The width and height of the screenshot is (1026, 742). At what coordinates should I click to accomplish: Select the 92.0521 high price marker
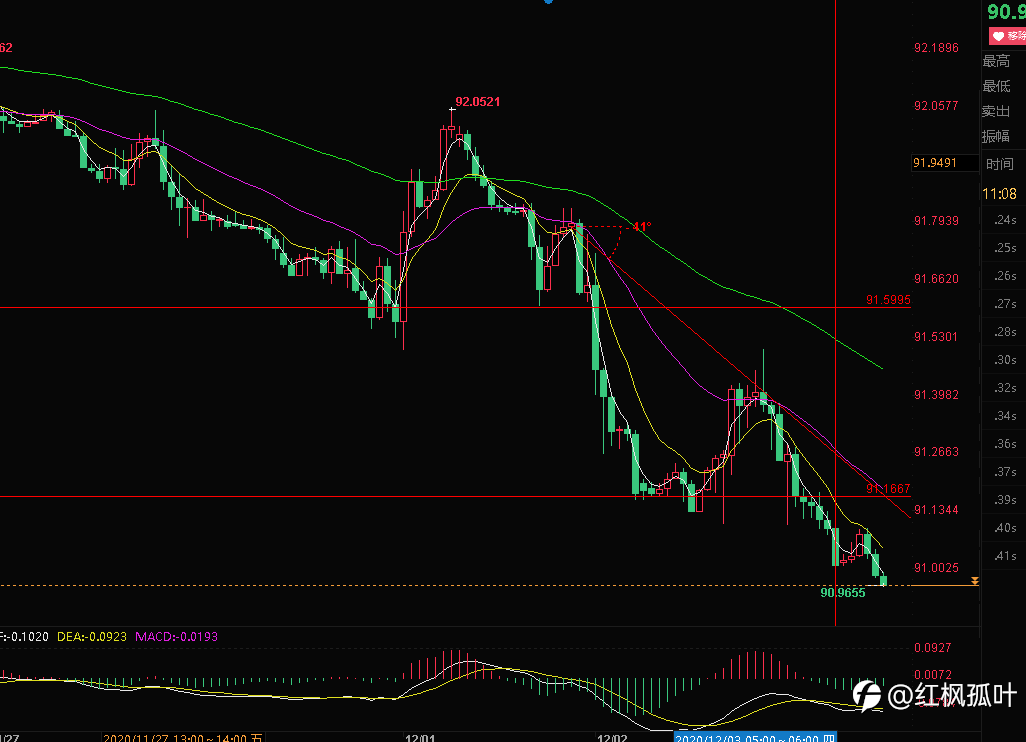point(478,102)
